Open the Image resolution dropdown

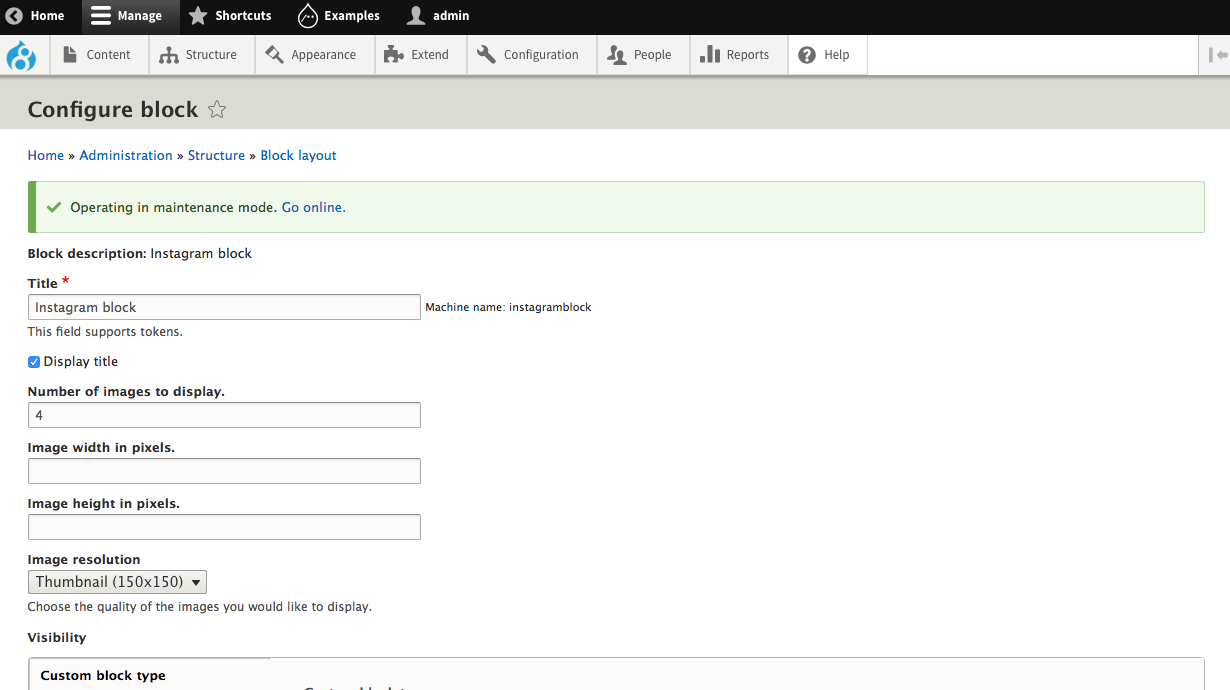pos(117,582)
